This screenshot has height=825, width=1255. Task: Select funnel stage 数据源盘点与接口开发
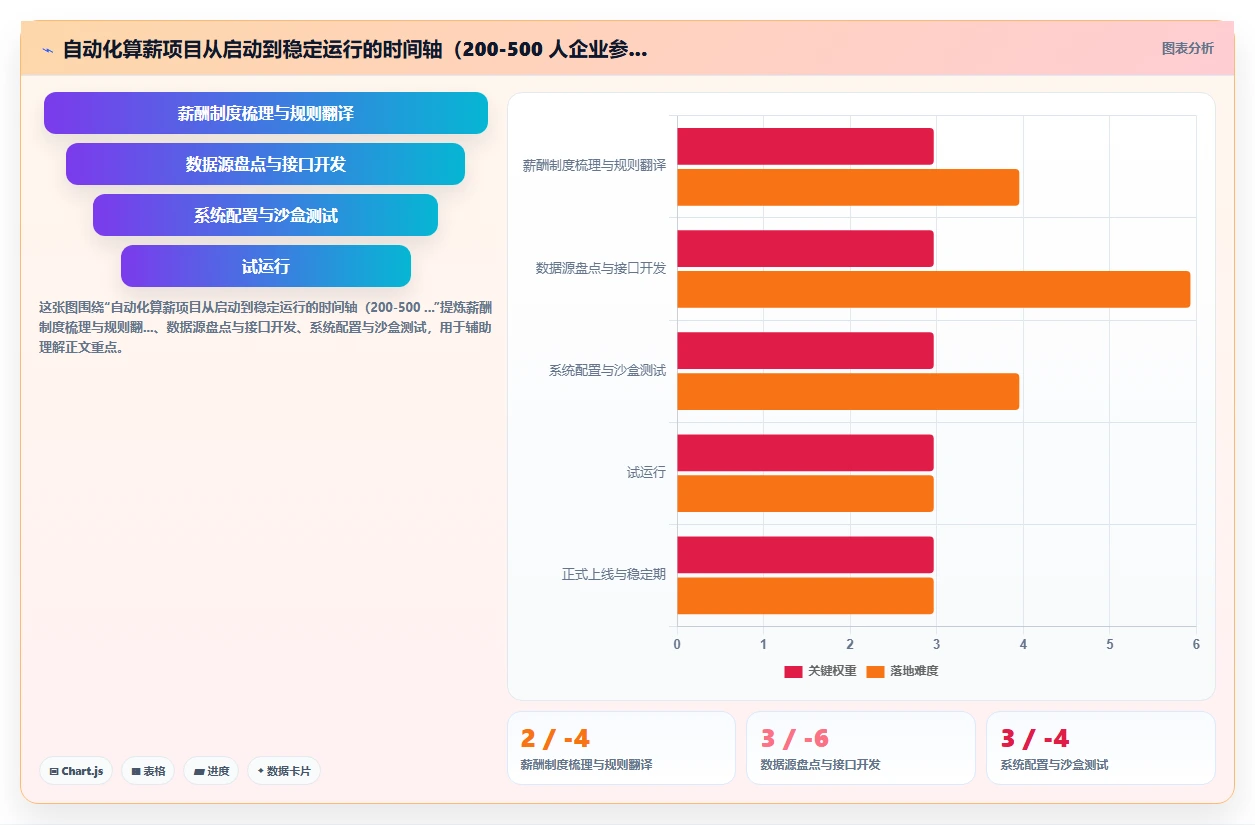pyautogui.click(x=266, y=164)
